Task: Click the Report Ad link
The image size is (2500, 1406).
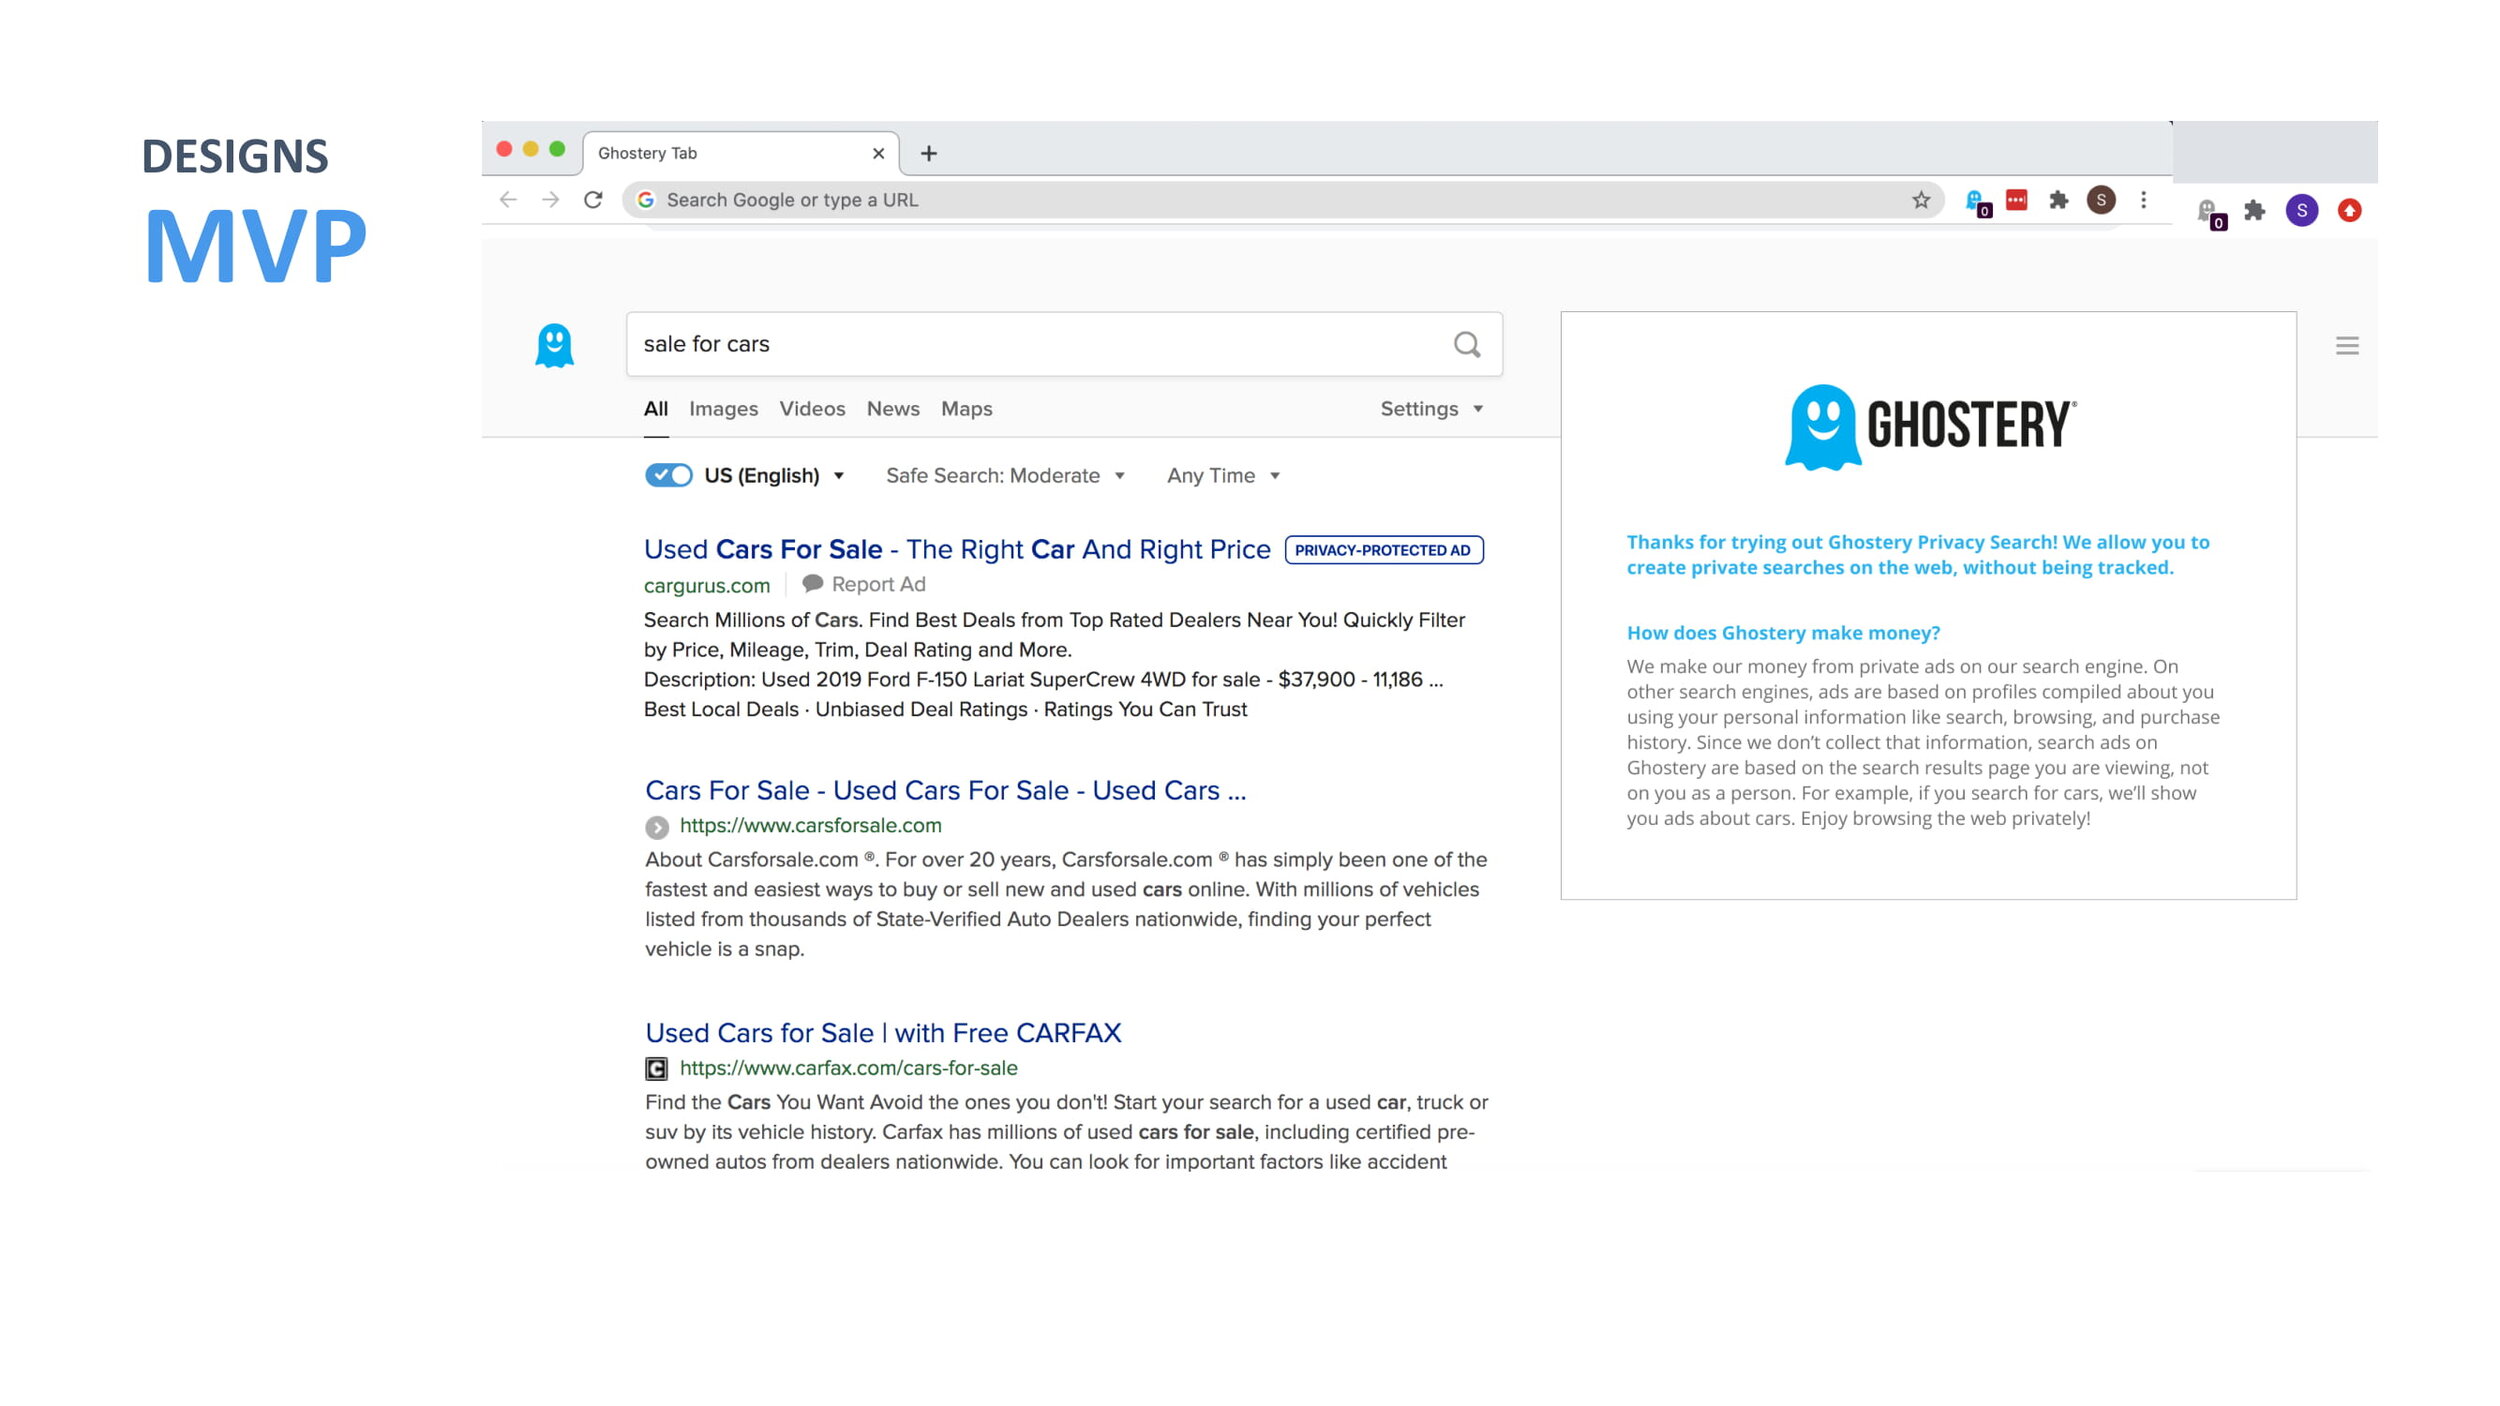Action: [879, 584]
